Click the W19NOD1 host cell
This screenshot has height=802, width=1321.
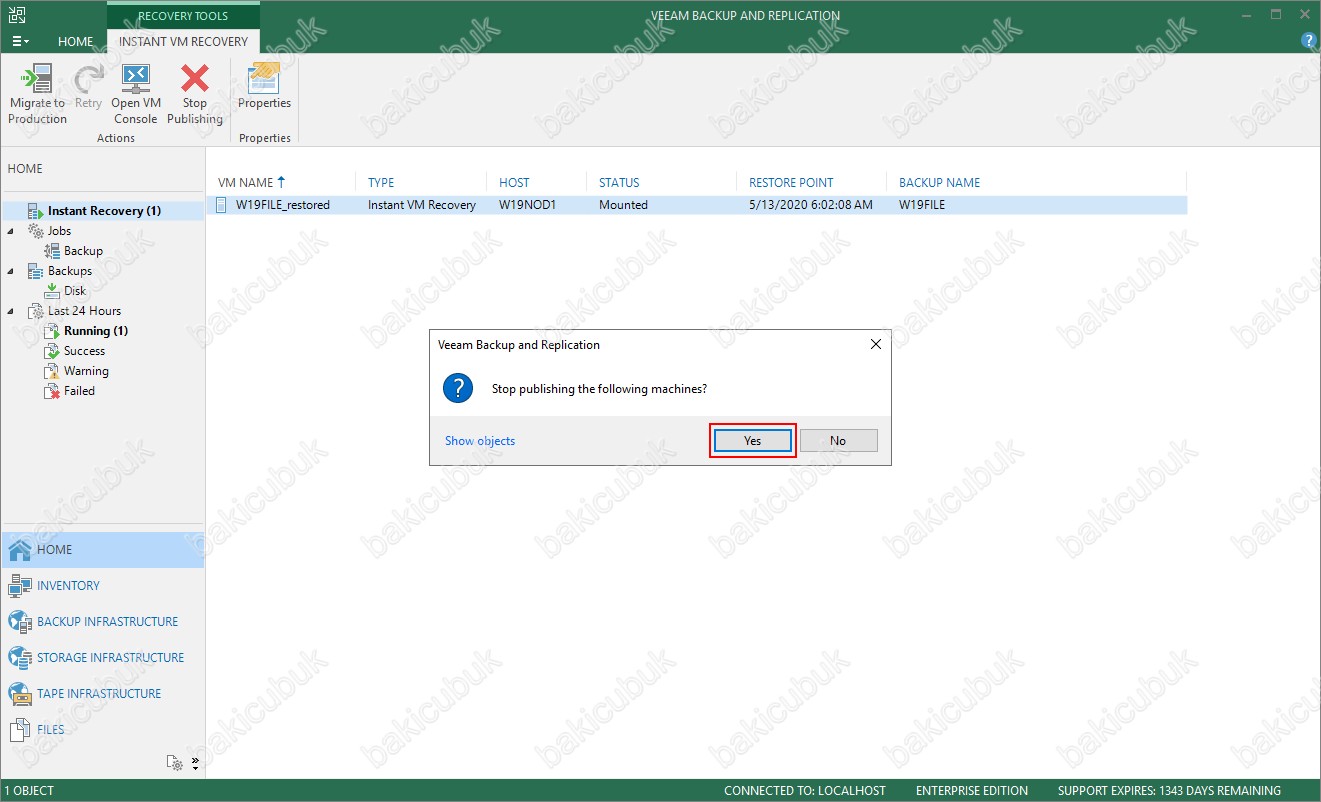527,205
